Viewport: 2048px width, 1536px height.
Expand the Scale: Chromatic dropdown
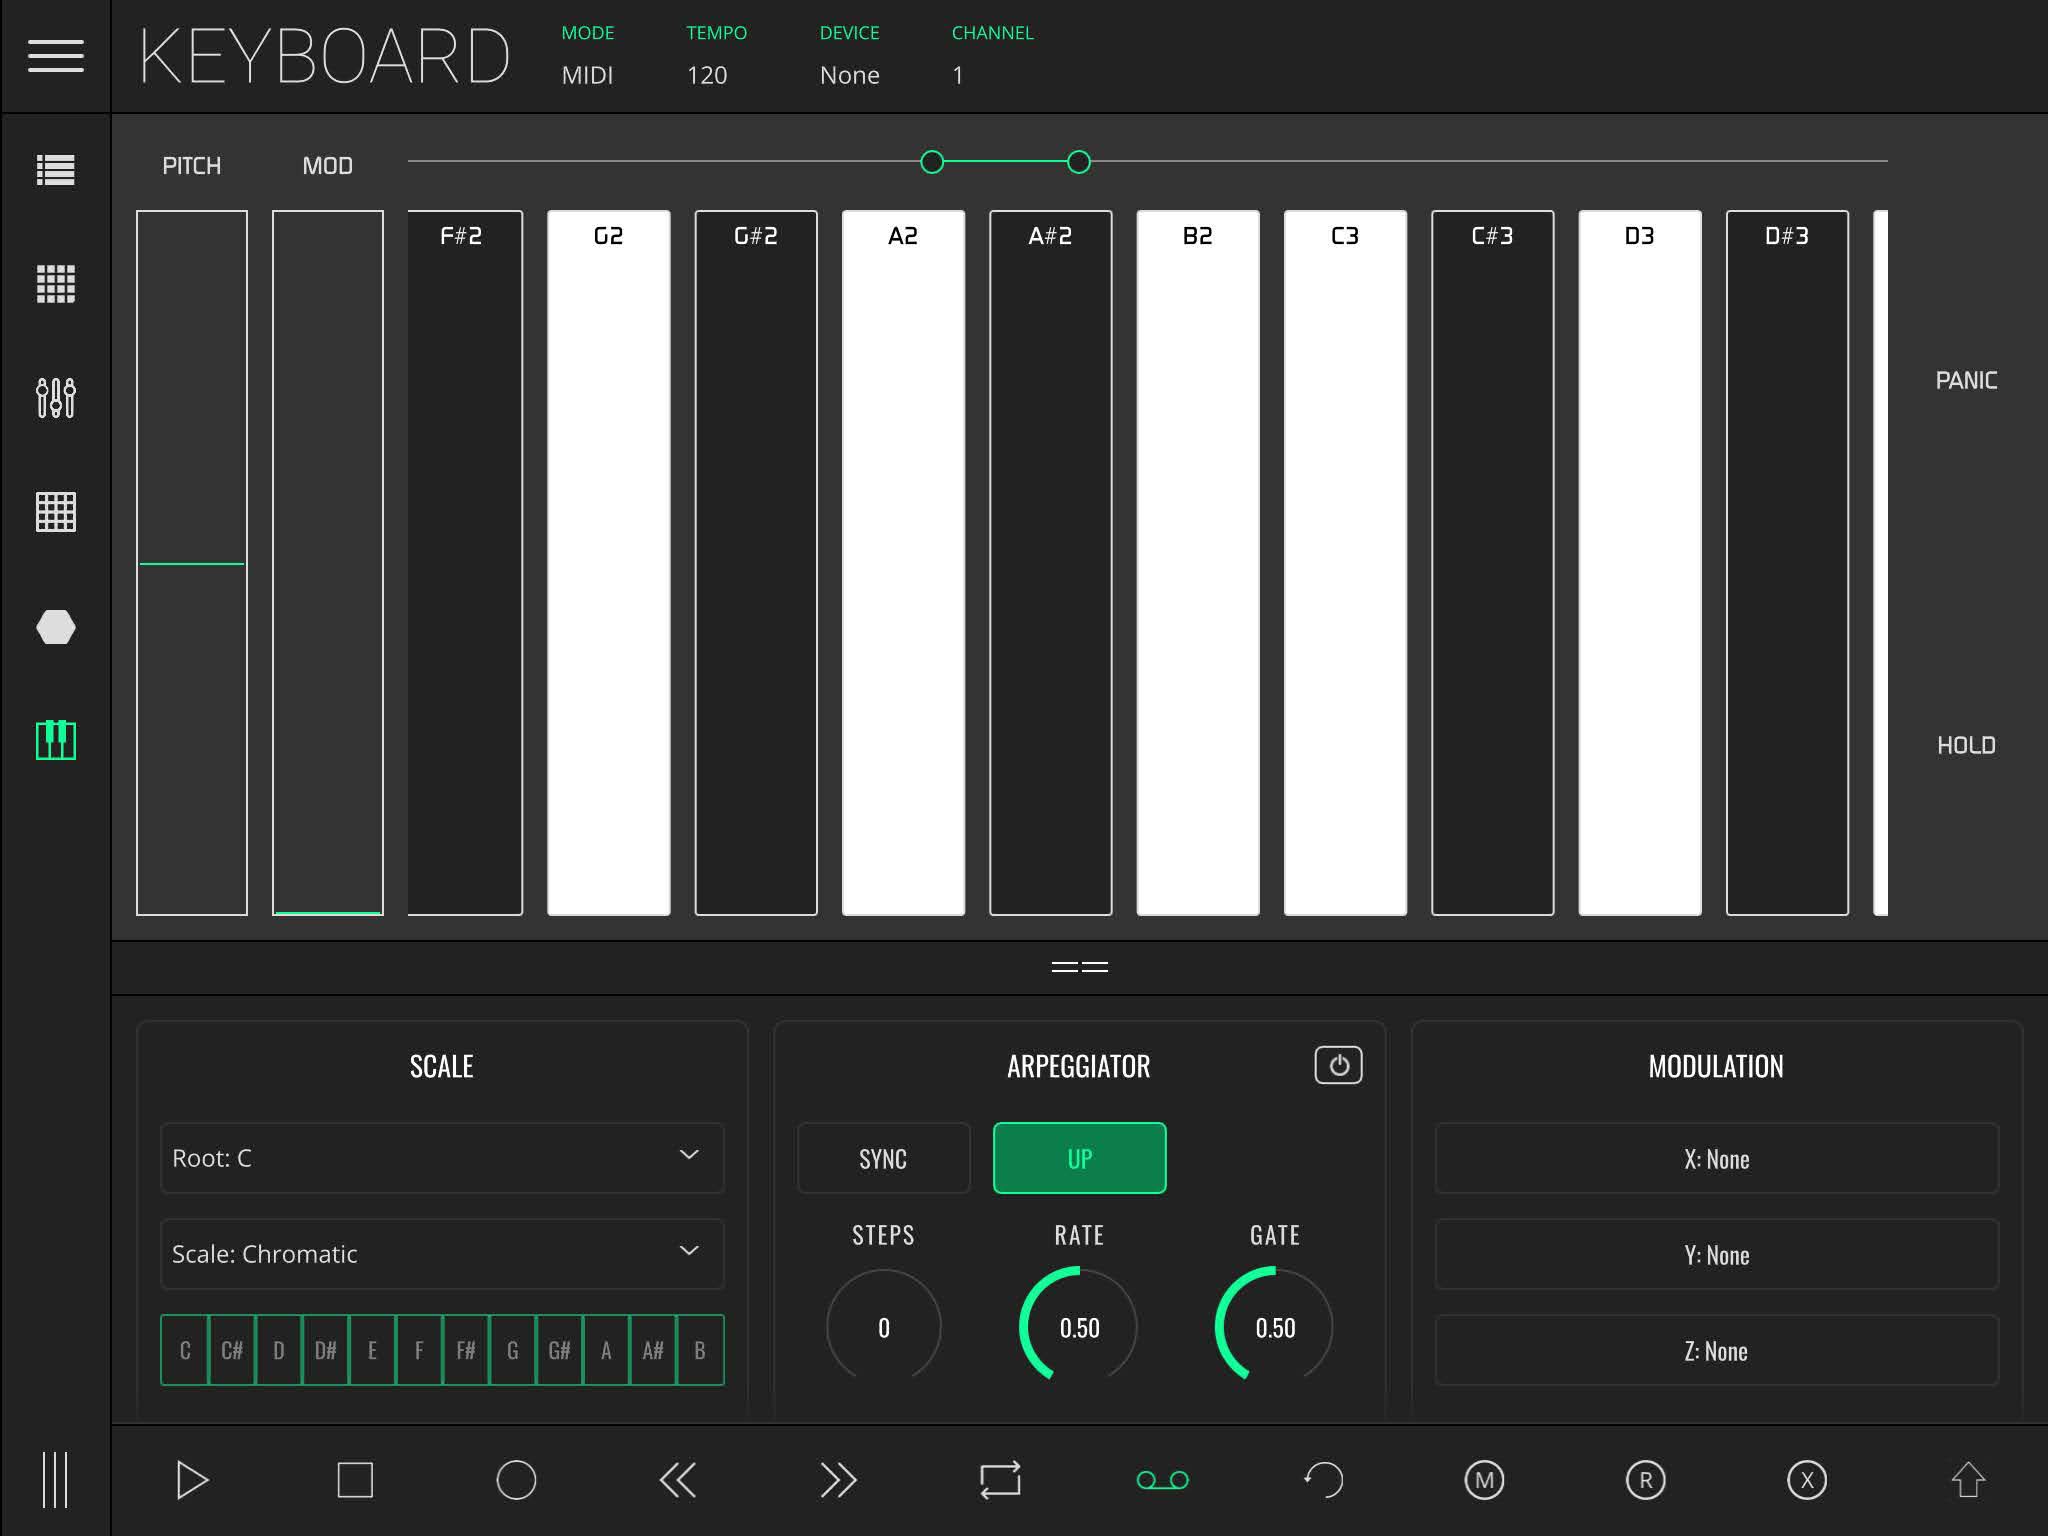tap(442, 1254)
